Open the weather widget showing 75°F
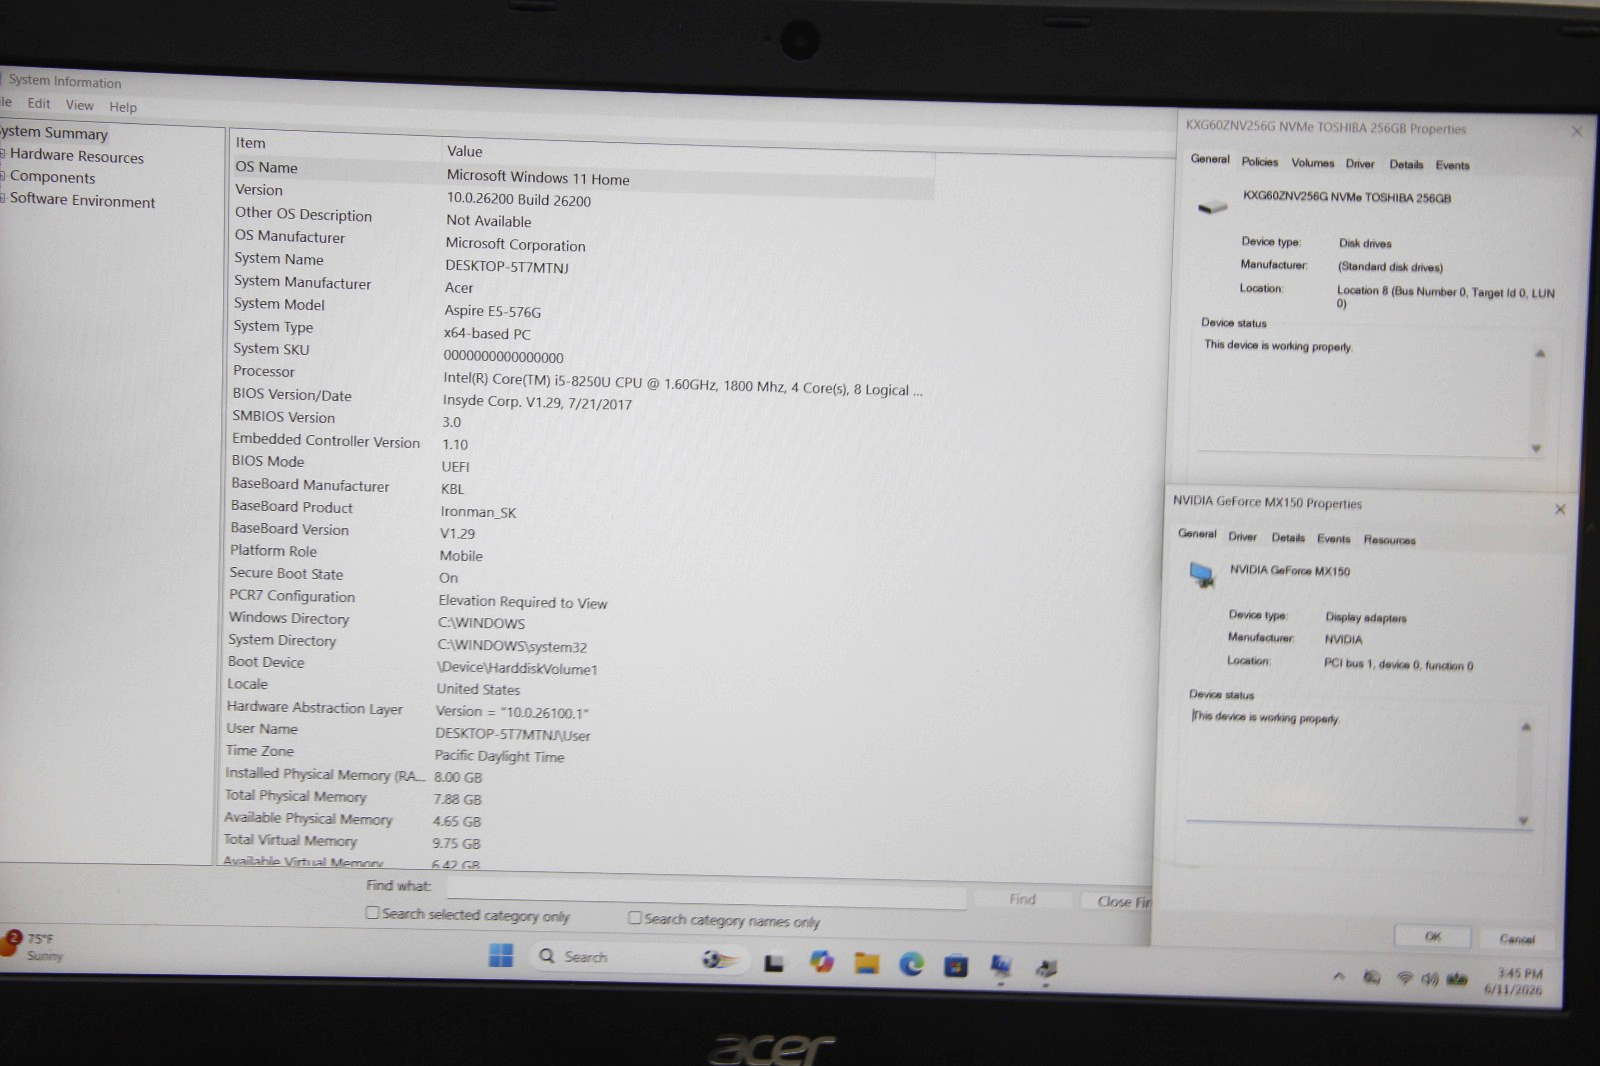The height and width of the screenshot is (1066, 1600). point(34,946)
